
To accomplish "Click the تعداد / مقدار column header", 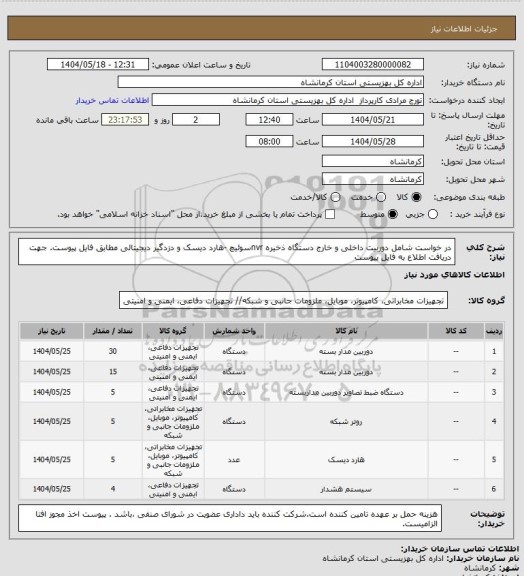I will (x=112, y=331).
